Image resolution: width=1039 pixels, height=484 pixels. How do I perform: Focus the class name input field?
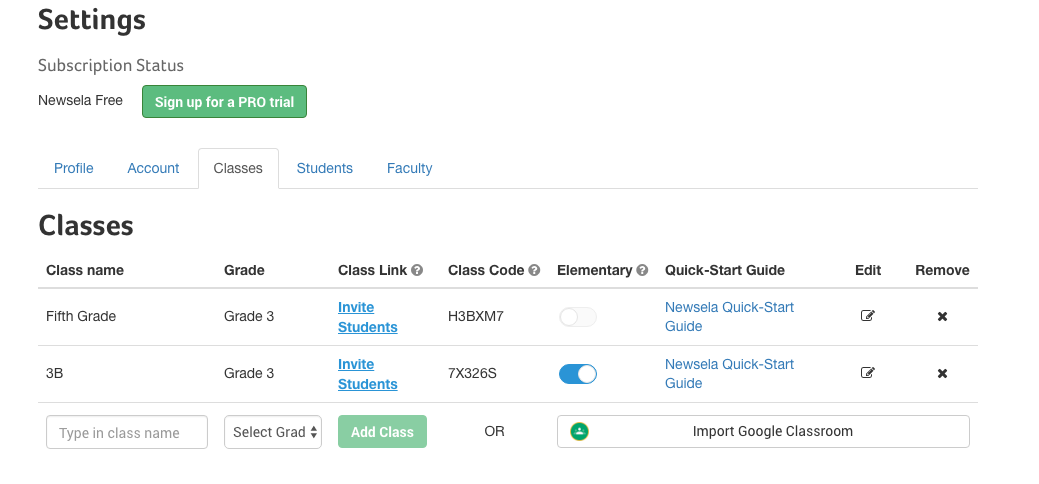(x=127, y=432)
